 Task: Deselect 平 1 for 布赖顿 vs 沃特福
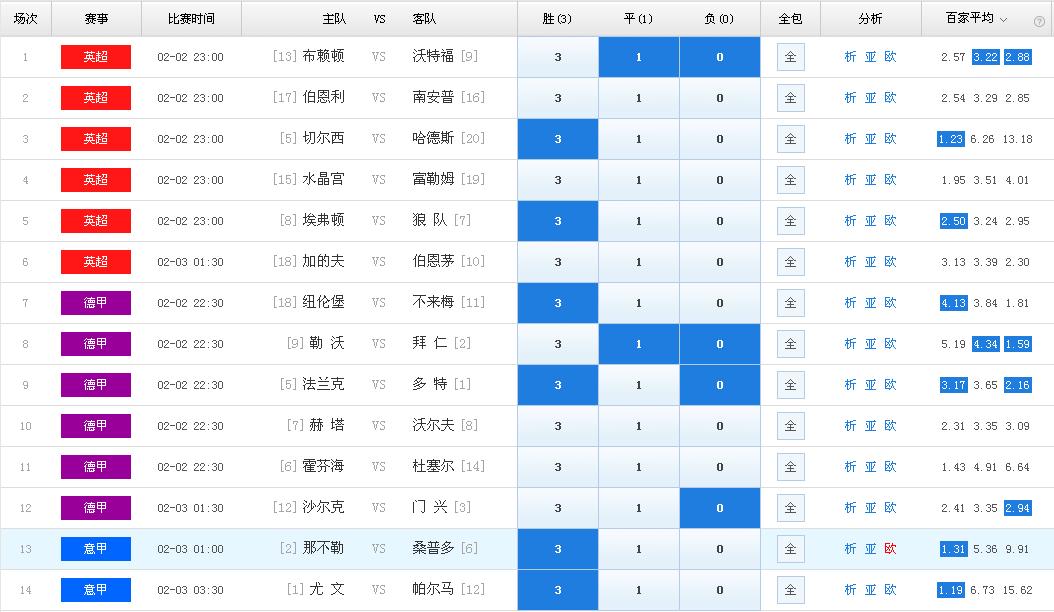pos(639,57)
